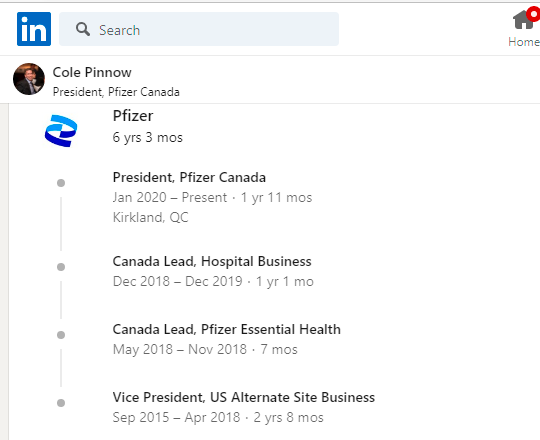The image size is (540, 440).
Task: Select Vice President, US Alternate Site Business
Action: pyautogui.click(x=243, y=397)
